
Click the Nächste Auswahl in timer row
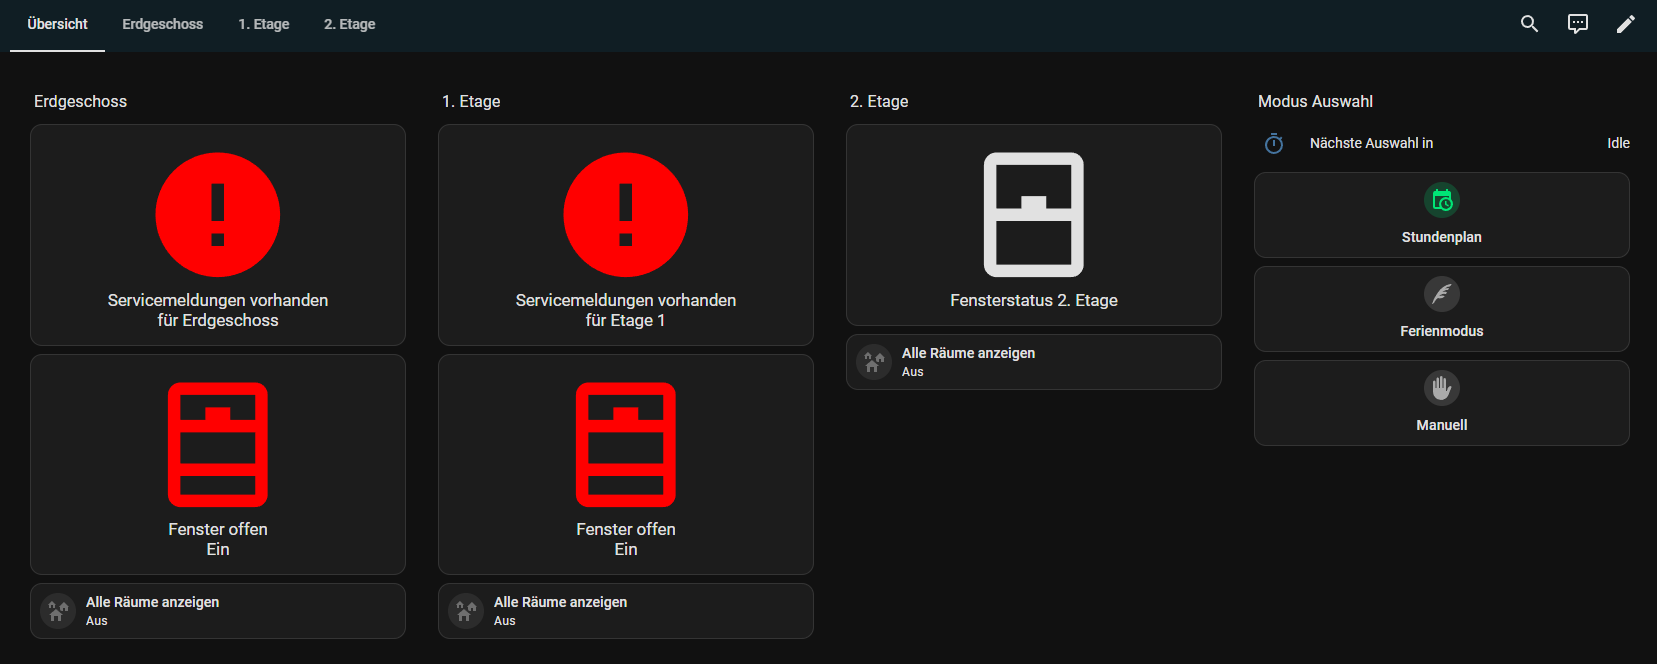1371,143
